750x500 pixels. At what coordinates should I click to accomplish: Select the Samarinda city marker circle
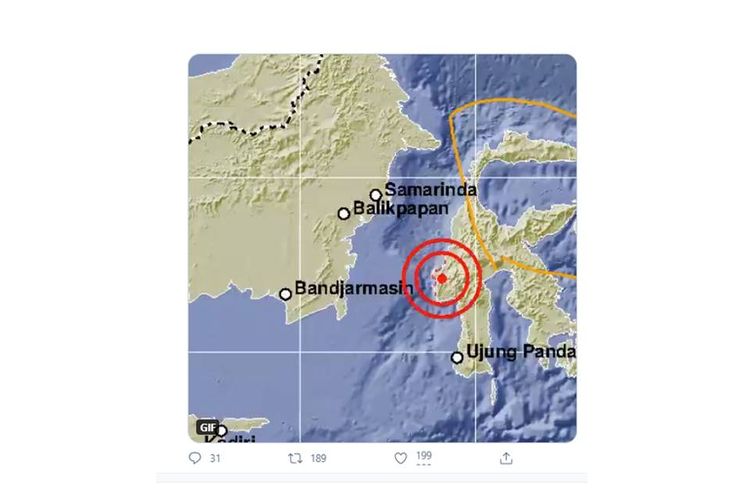click(x=376, y=195)
